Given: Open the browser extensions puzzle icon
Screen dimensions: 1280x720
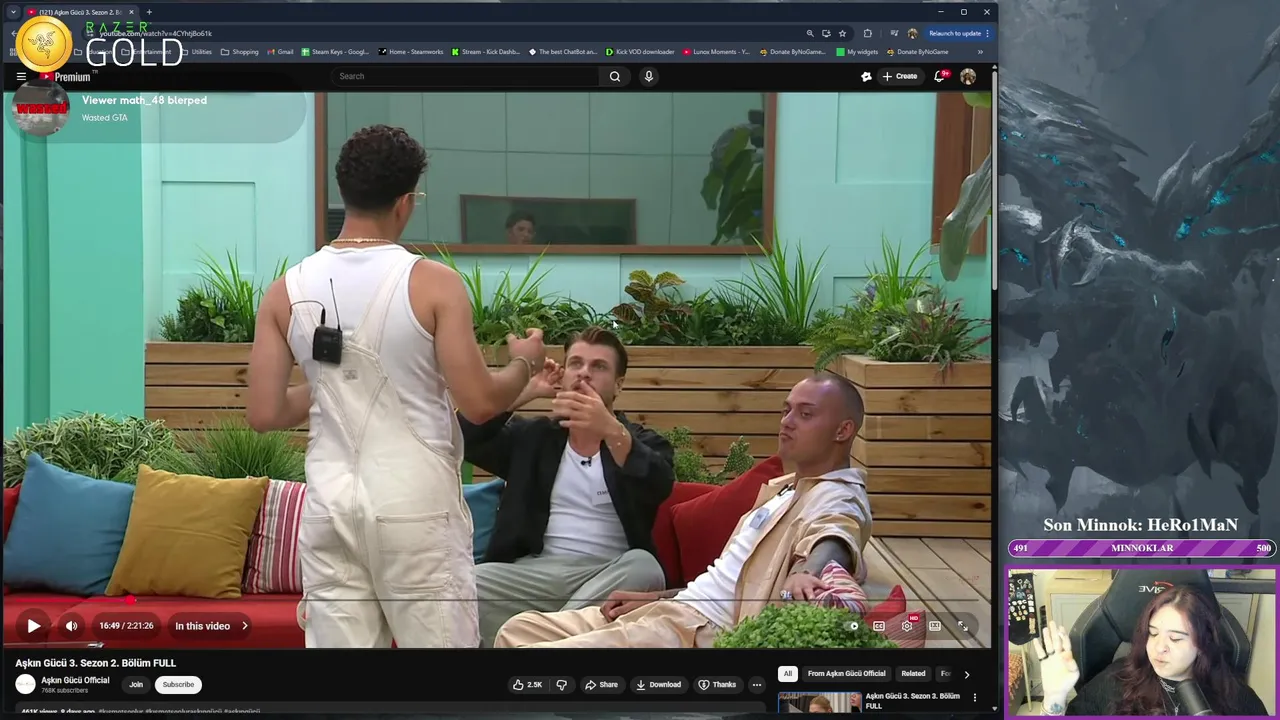Looking at the screenshot, I should coord(867,33).
